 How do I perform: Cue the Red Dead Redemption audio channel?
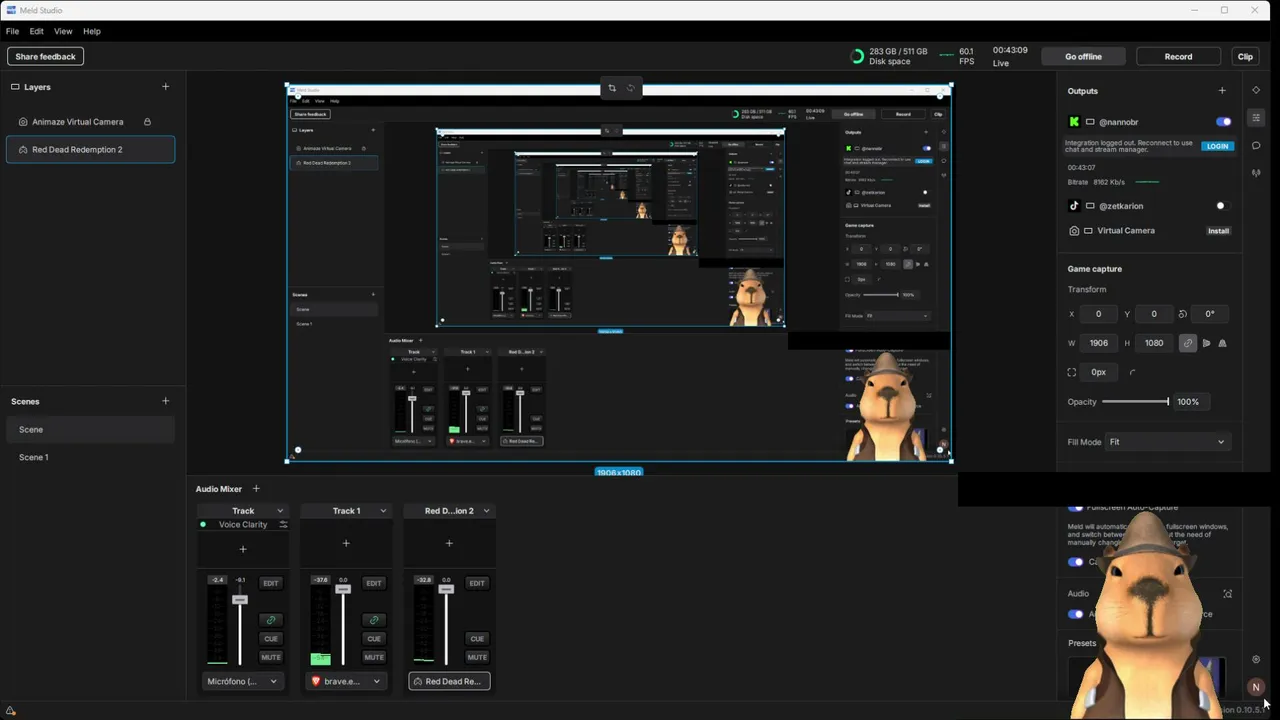(476, 639)
